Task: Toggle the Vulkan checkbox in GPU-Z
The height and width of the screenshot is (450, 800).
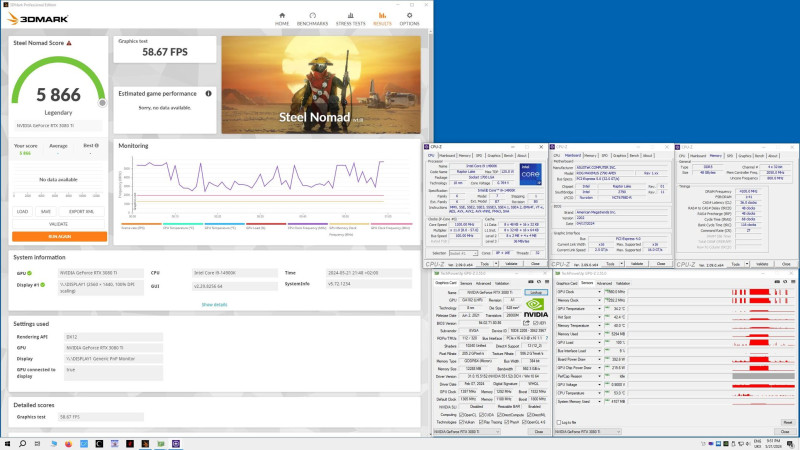Action: [x=461, y=422]
